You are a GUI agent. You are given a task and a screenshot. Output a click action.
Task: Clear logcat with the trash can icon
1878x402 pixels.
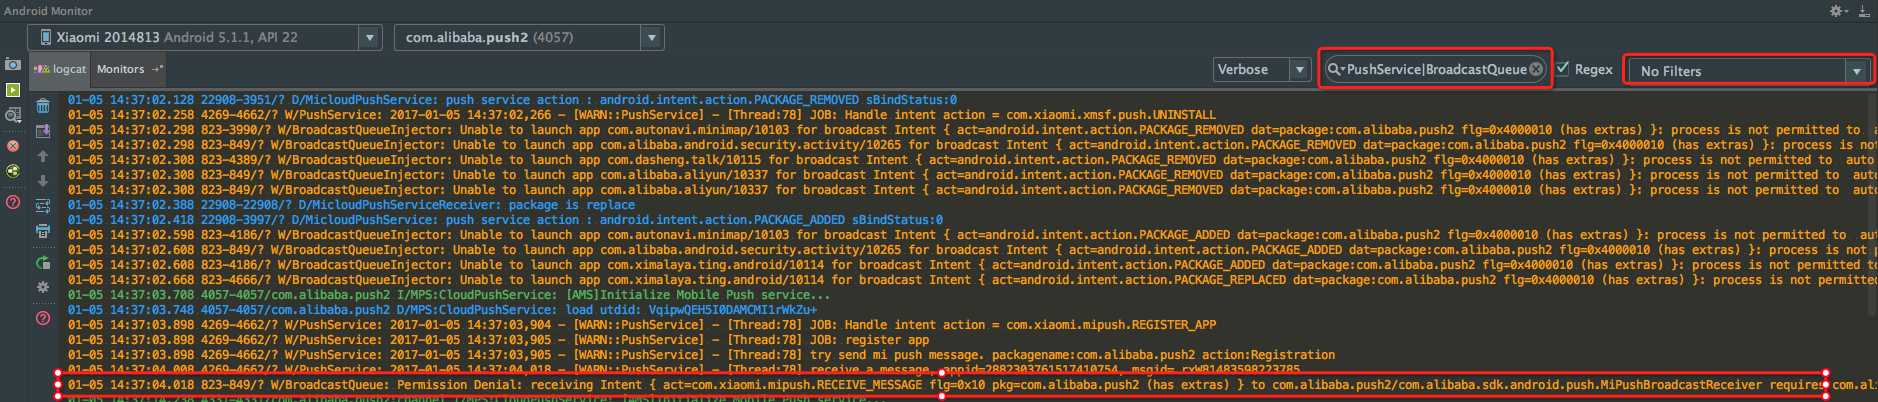pos(43,106)
